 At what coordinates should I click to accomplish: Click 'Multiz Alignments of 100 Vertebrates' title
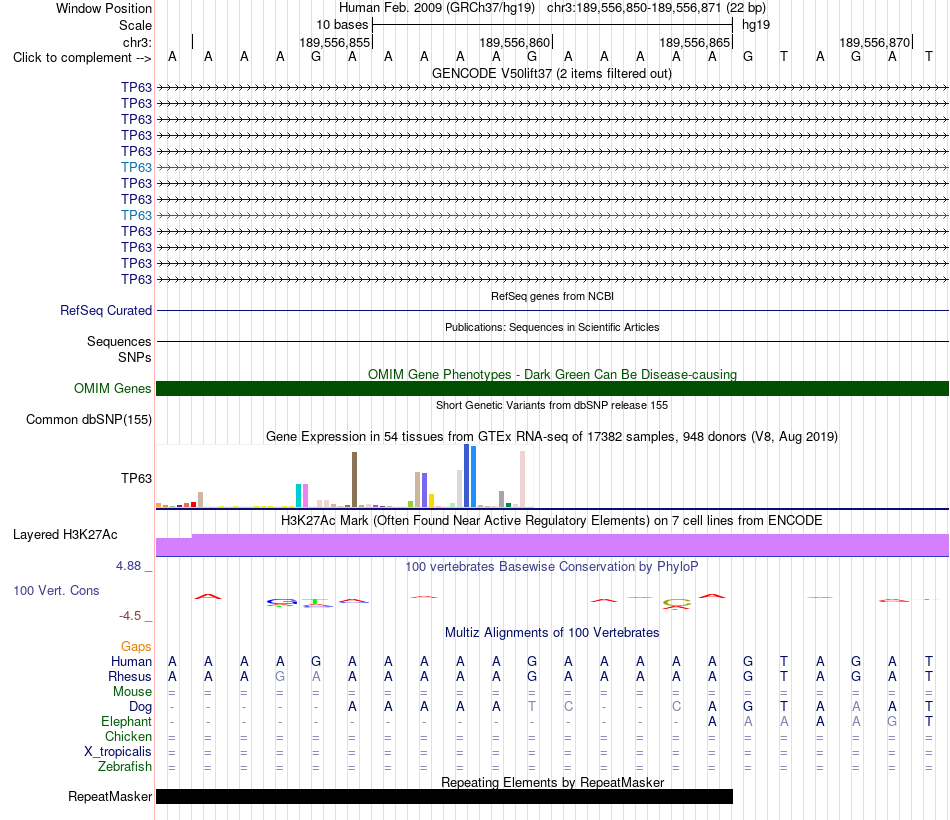click(x=552, y=633)
